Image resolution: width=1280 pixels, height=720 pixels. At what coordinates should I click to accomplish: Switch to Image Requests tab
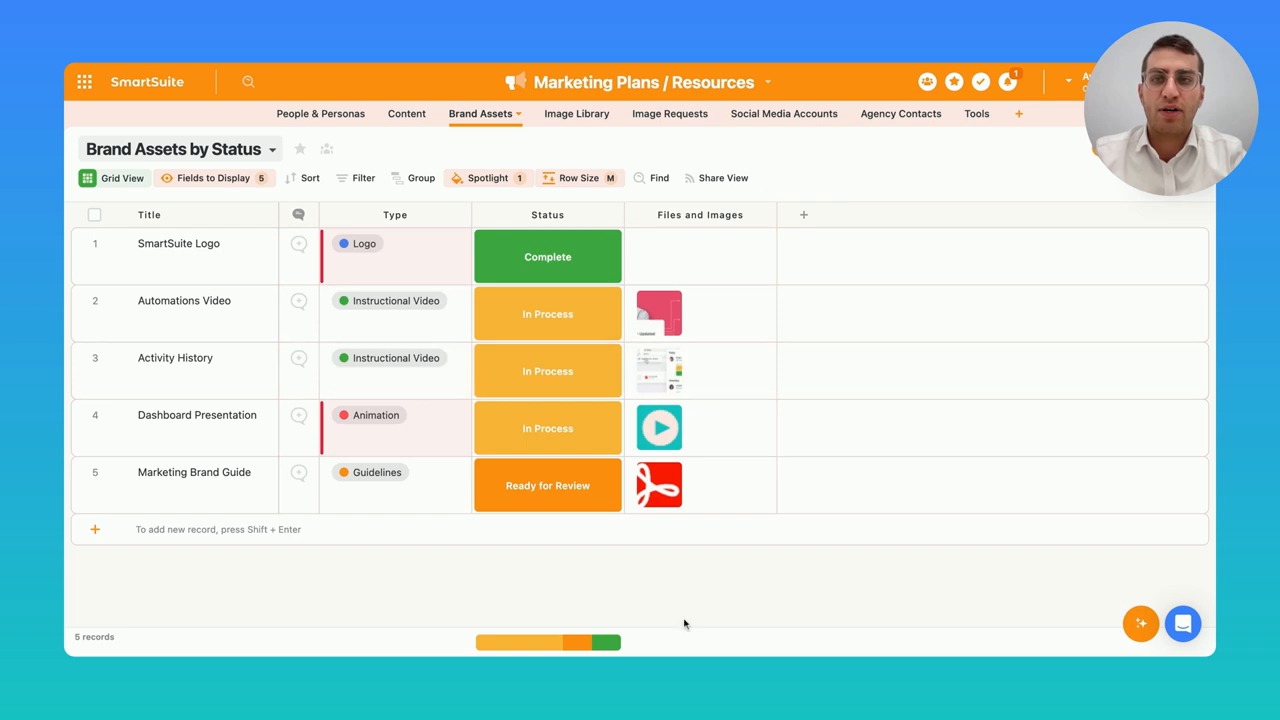click(x=670, y=114)
